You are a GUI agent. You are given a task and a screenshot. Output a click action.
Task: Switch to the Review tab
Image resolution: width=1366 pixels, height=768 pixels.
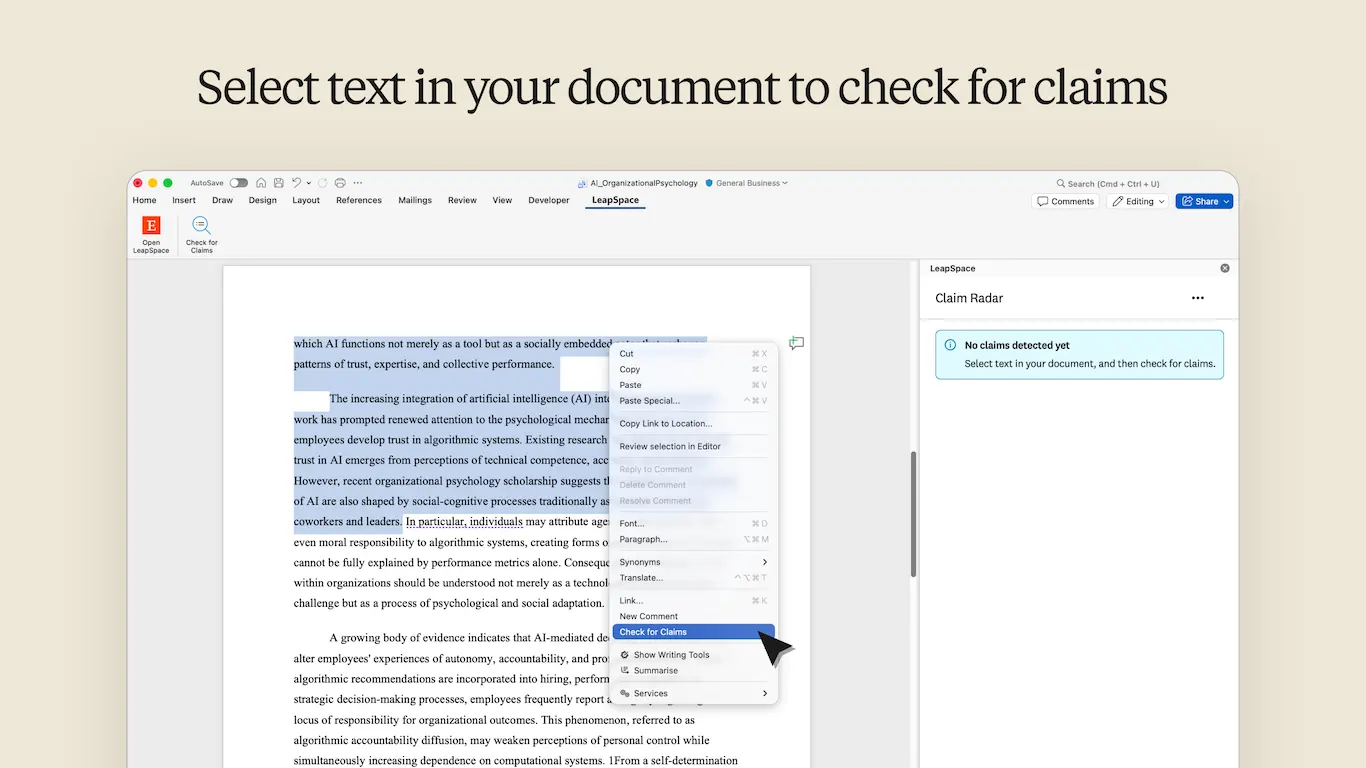pos(462,200)
